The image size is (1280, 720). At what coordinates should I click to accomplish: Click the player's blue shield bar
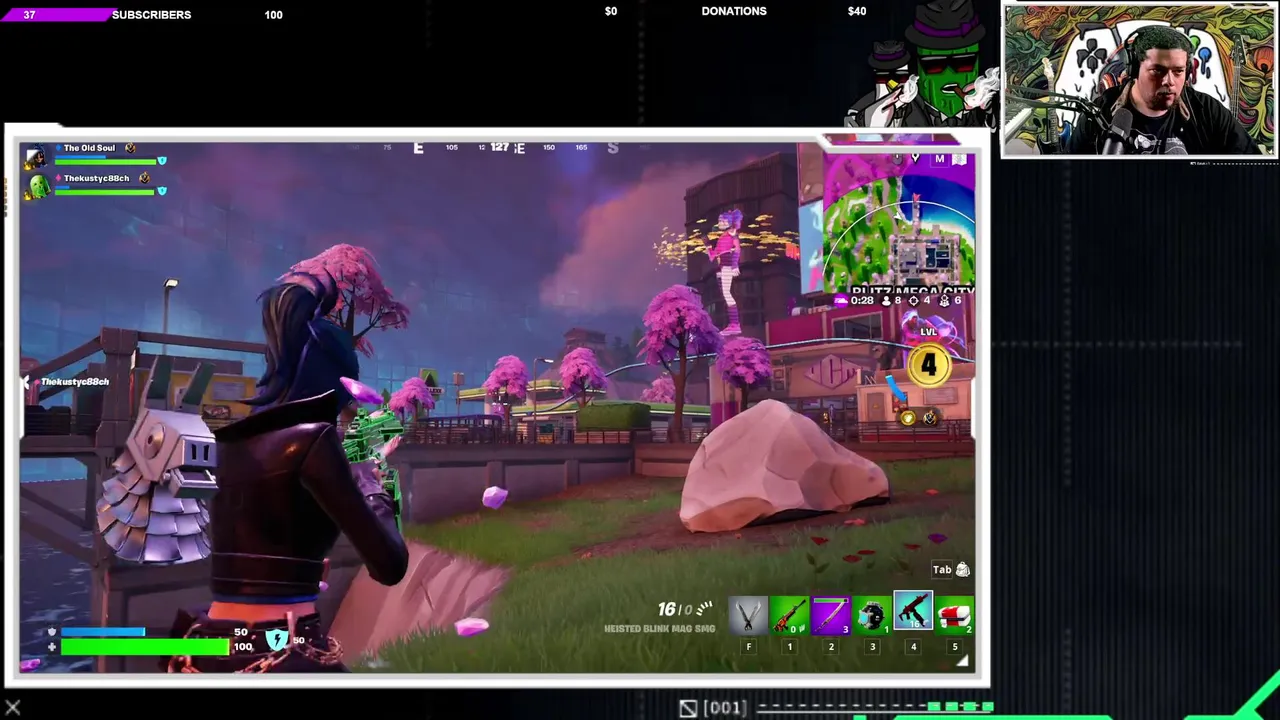click(x=103, y=632)
